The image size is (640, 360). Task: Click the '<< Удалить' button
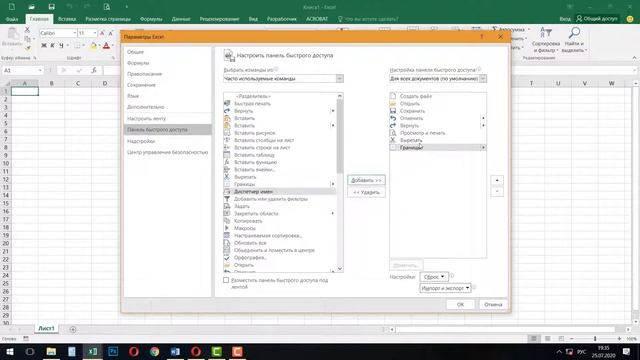click(366, 192)
